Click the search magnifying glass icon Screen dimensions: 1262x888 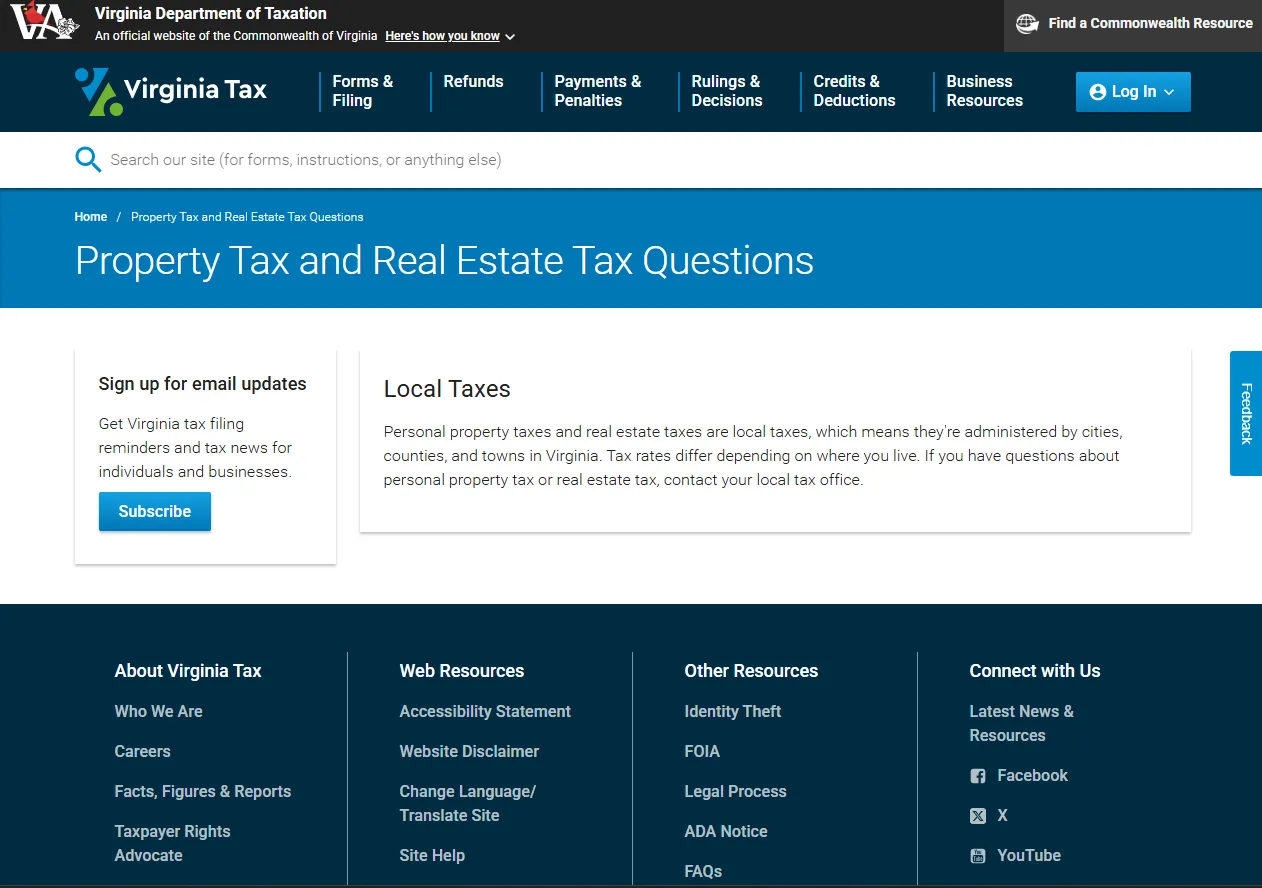point(88,159)
